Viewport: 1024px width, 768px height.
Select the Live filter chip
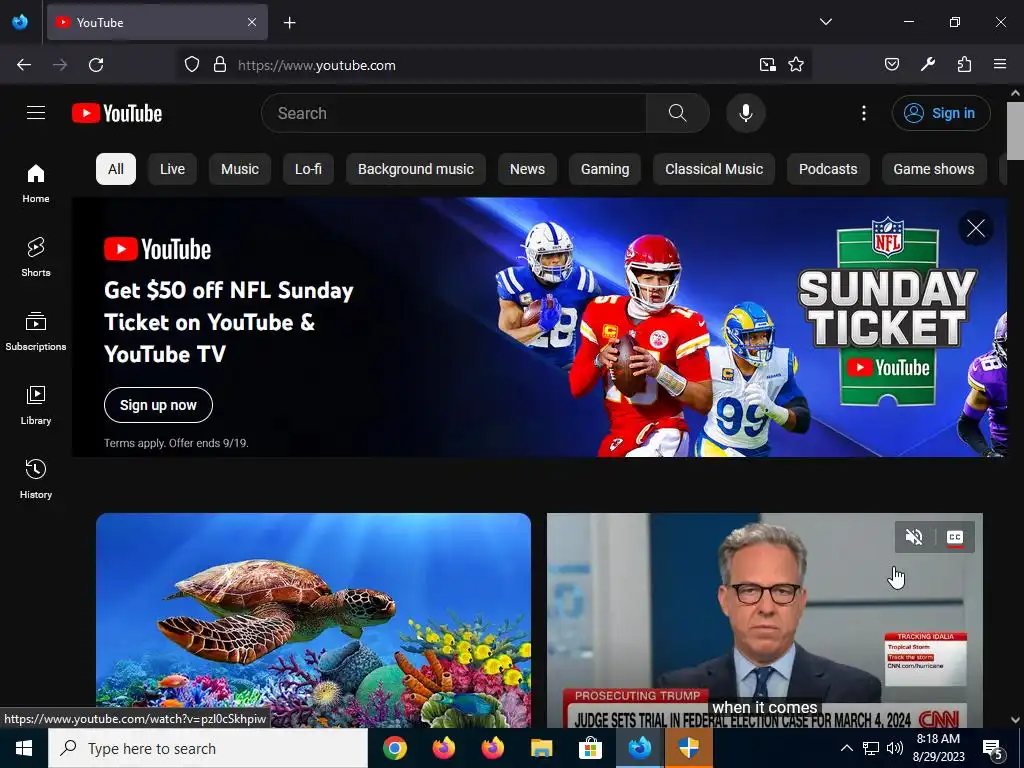tap(172, 169)
